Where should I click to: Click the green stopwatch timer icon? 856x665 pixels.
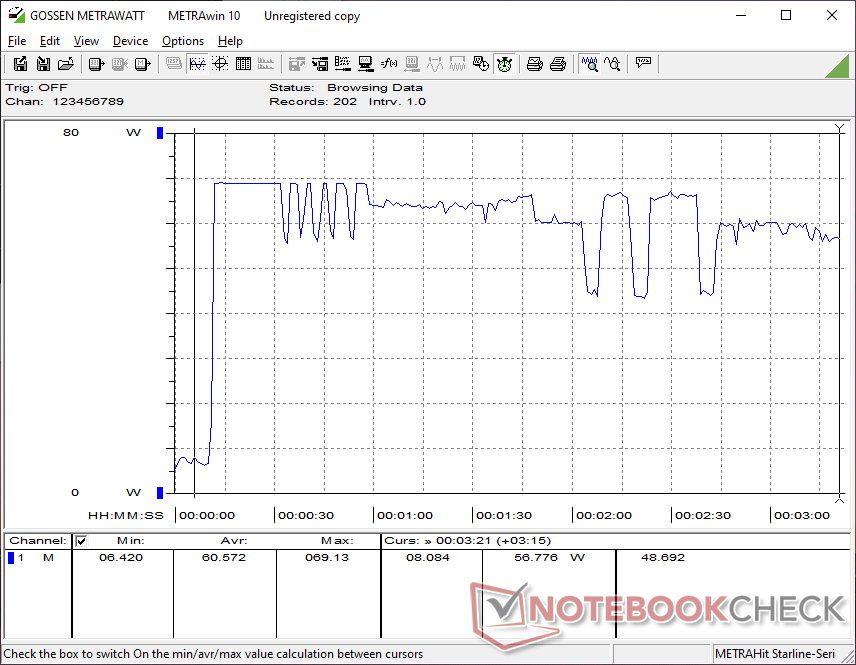tap(505, 64)
